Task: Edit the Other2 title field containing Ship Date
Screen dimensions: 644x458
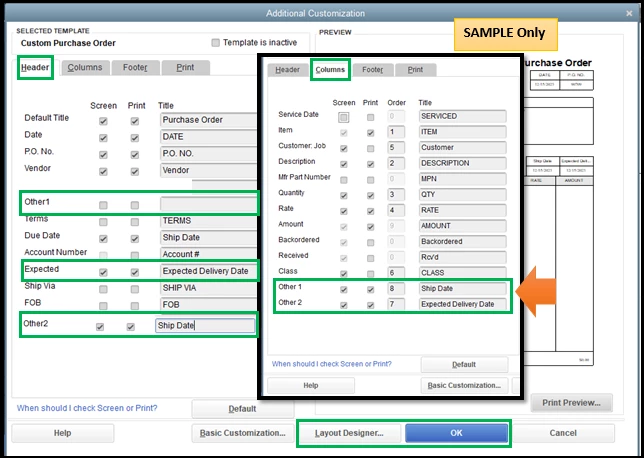Action: pos(205,325)
